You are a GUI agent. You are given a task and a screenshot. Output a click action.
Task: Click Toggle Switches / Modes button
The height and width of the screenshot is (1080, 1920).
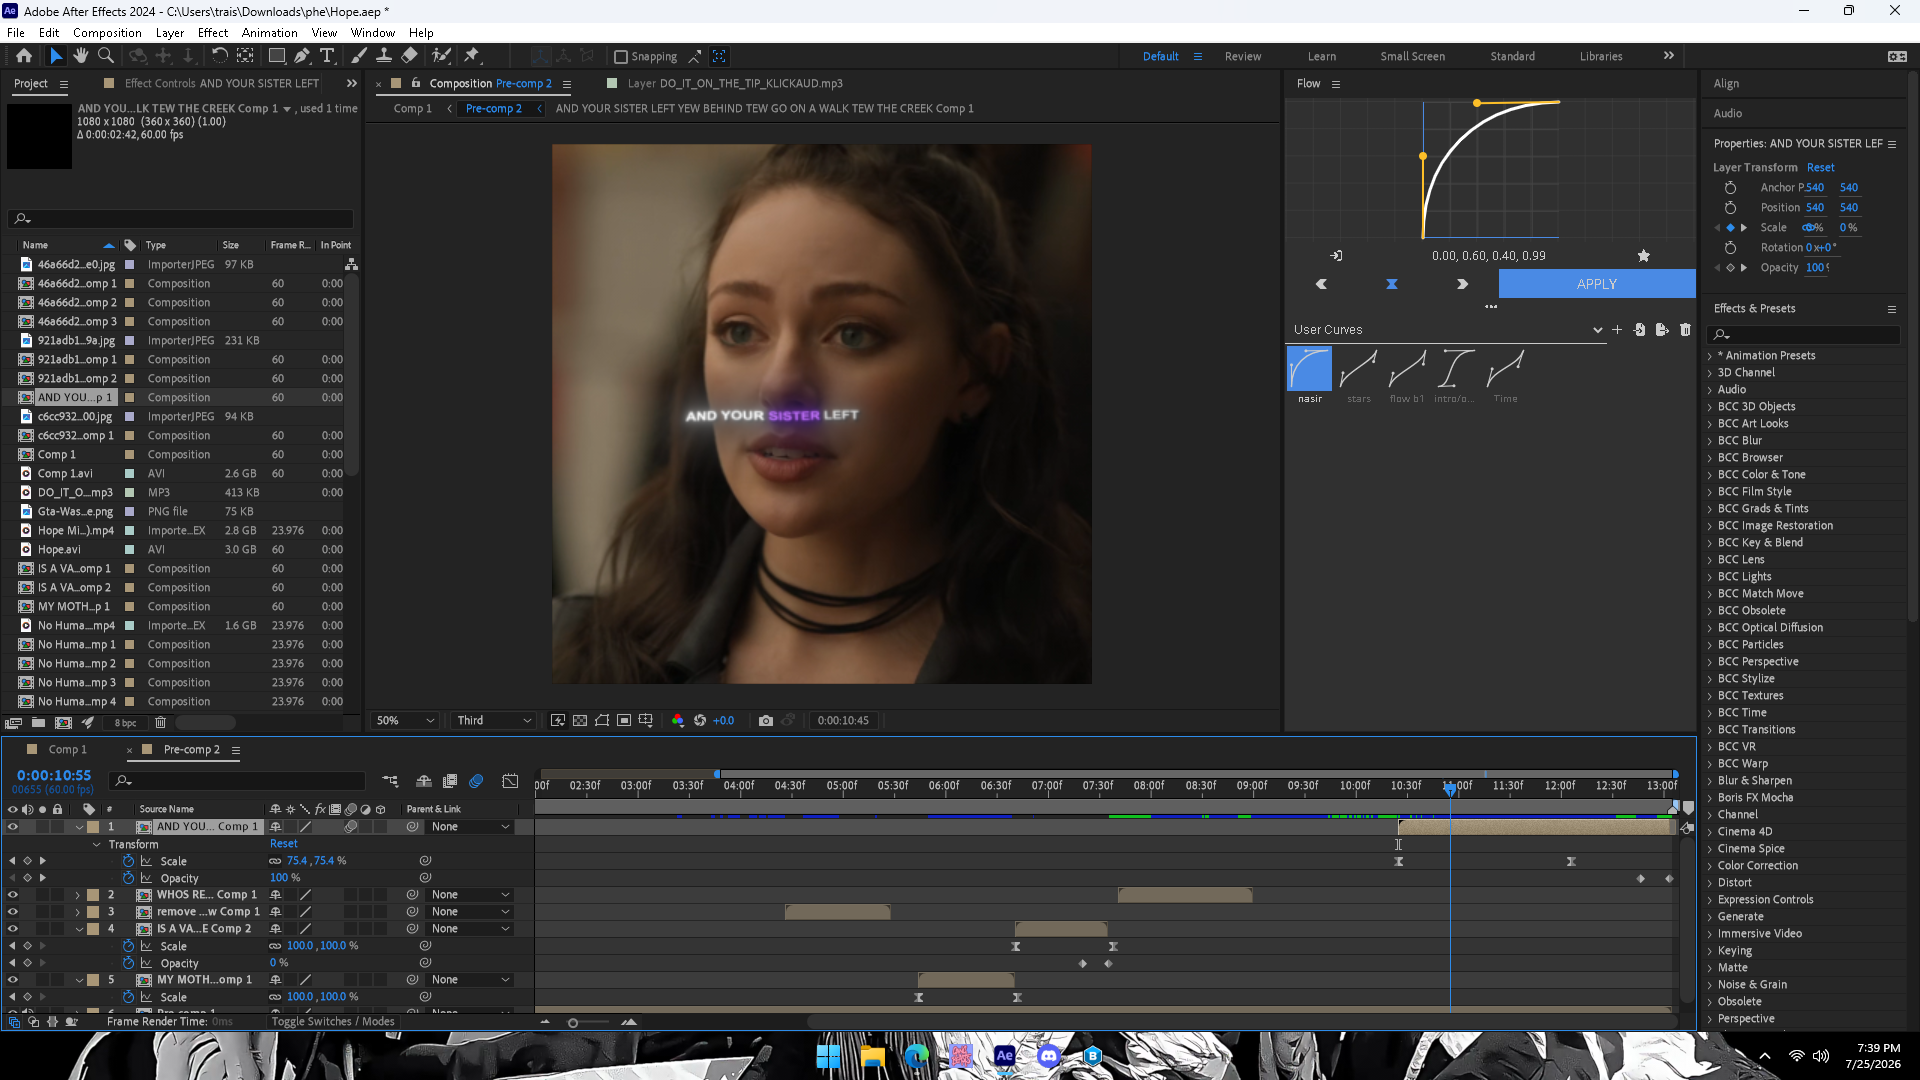pos(333,1022)
